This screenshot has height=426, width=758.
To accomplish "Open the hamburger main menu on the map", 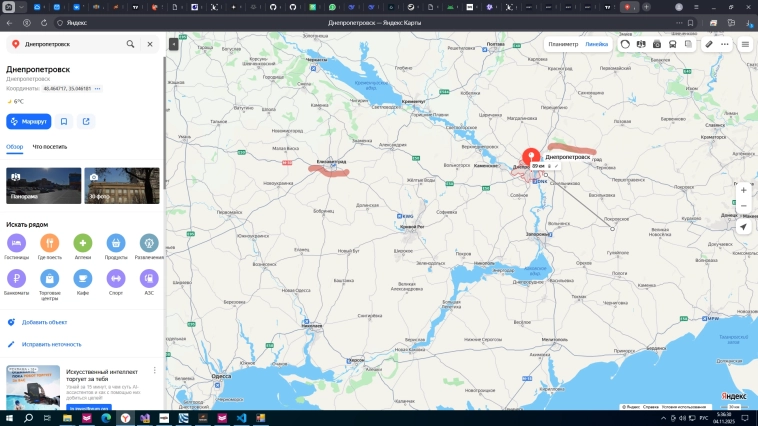I will click(745, 44).
